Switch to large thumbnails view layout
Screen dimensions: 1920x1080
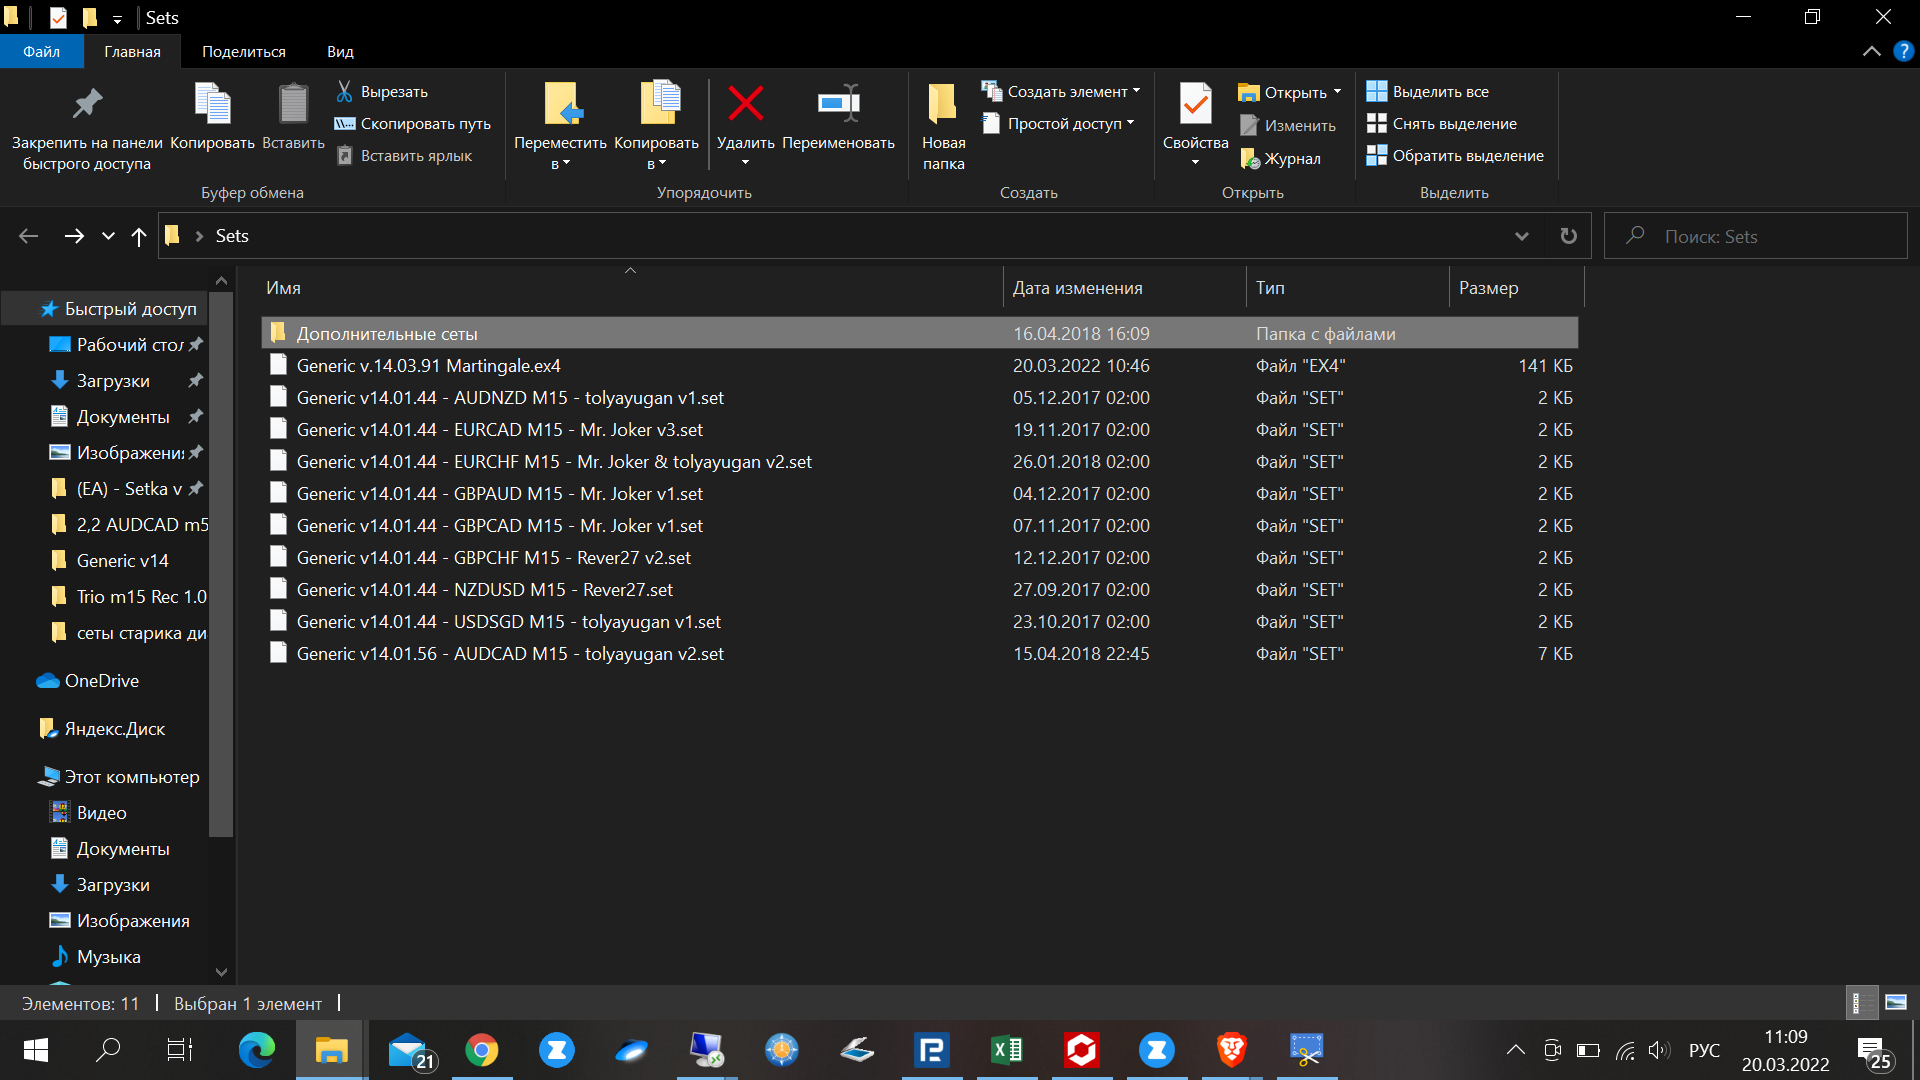pos(1896,1002)
